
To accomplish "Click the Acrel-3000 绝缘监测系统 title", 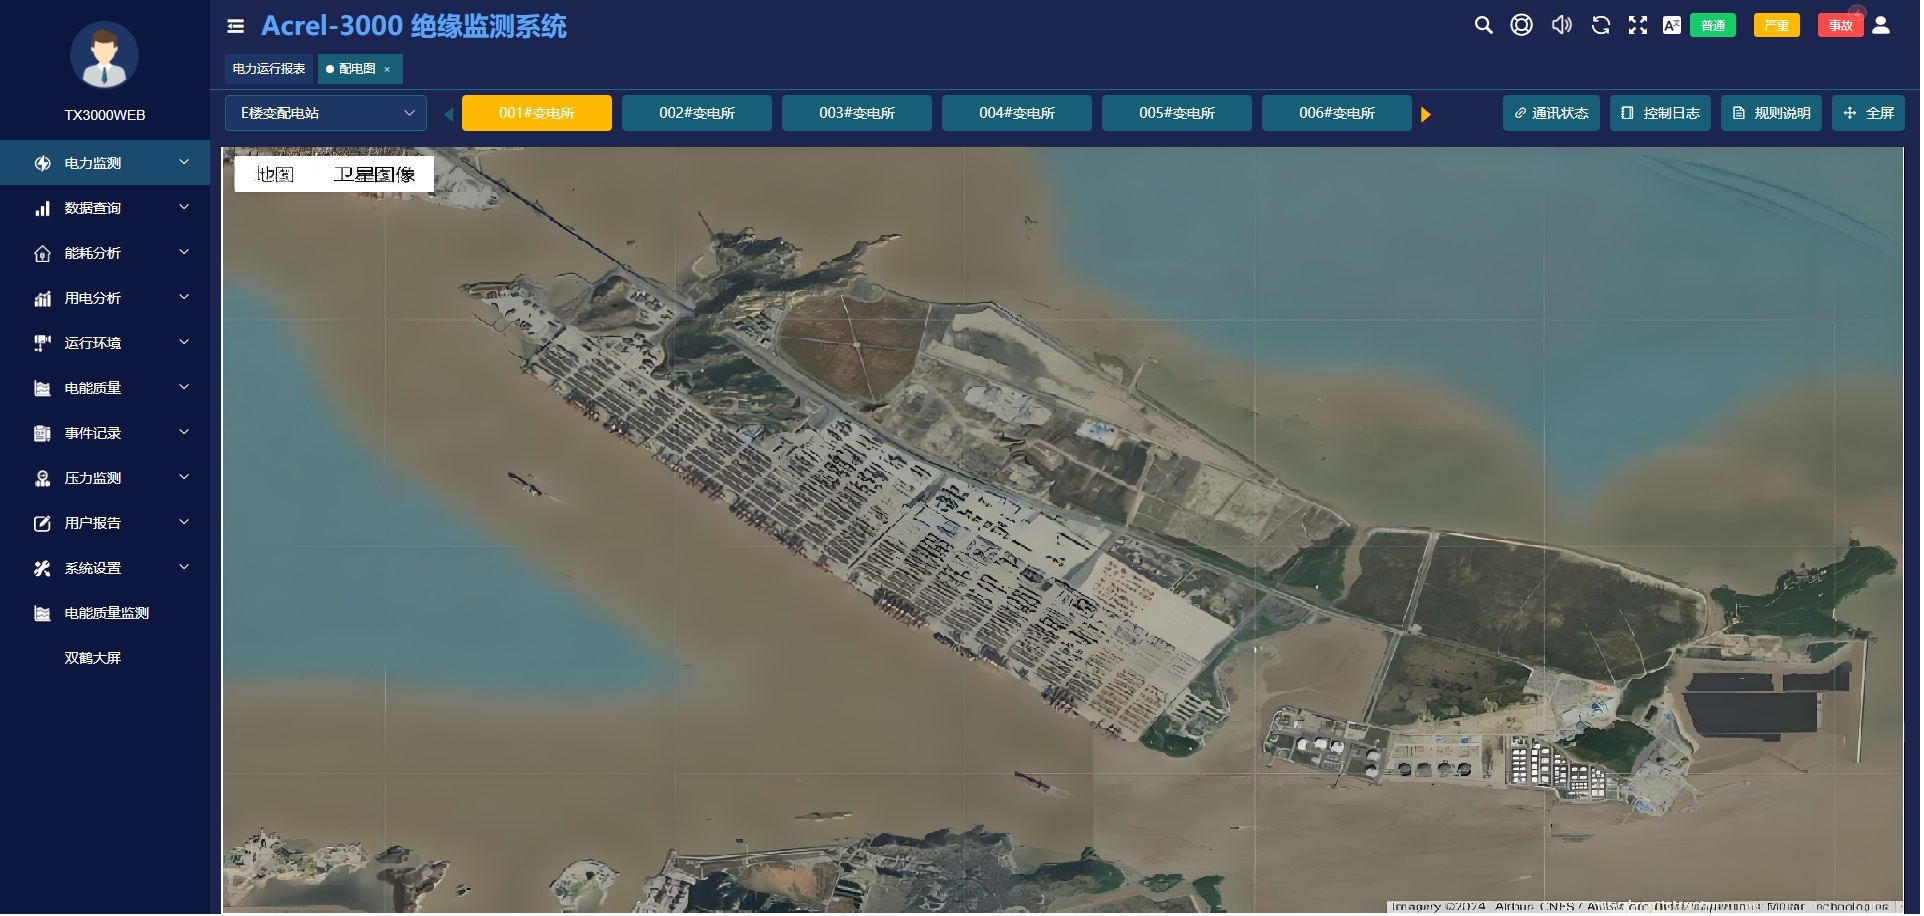I will (415, 26).
